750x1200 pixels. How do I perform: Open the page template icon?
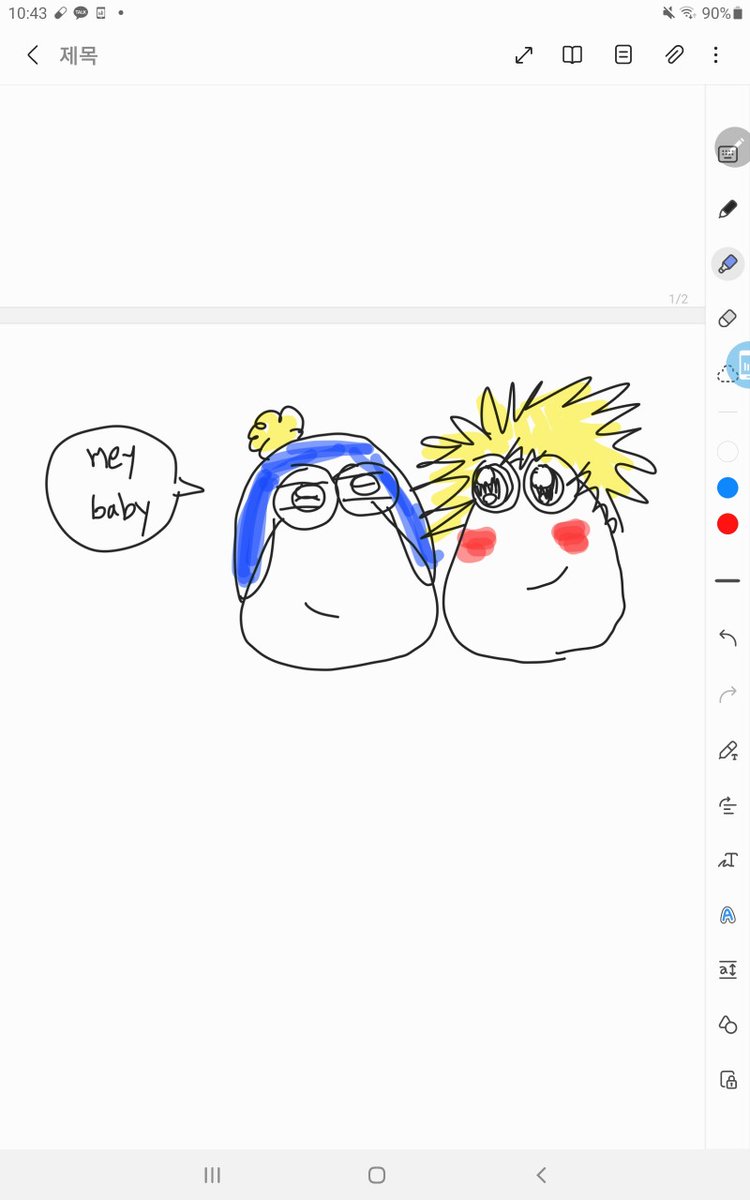pyautogui.click(x=623, y=56)
